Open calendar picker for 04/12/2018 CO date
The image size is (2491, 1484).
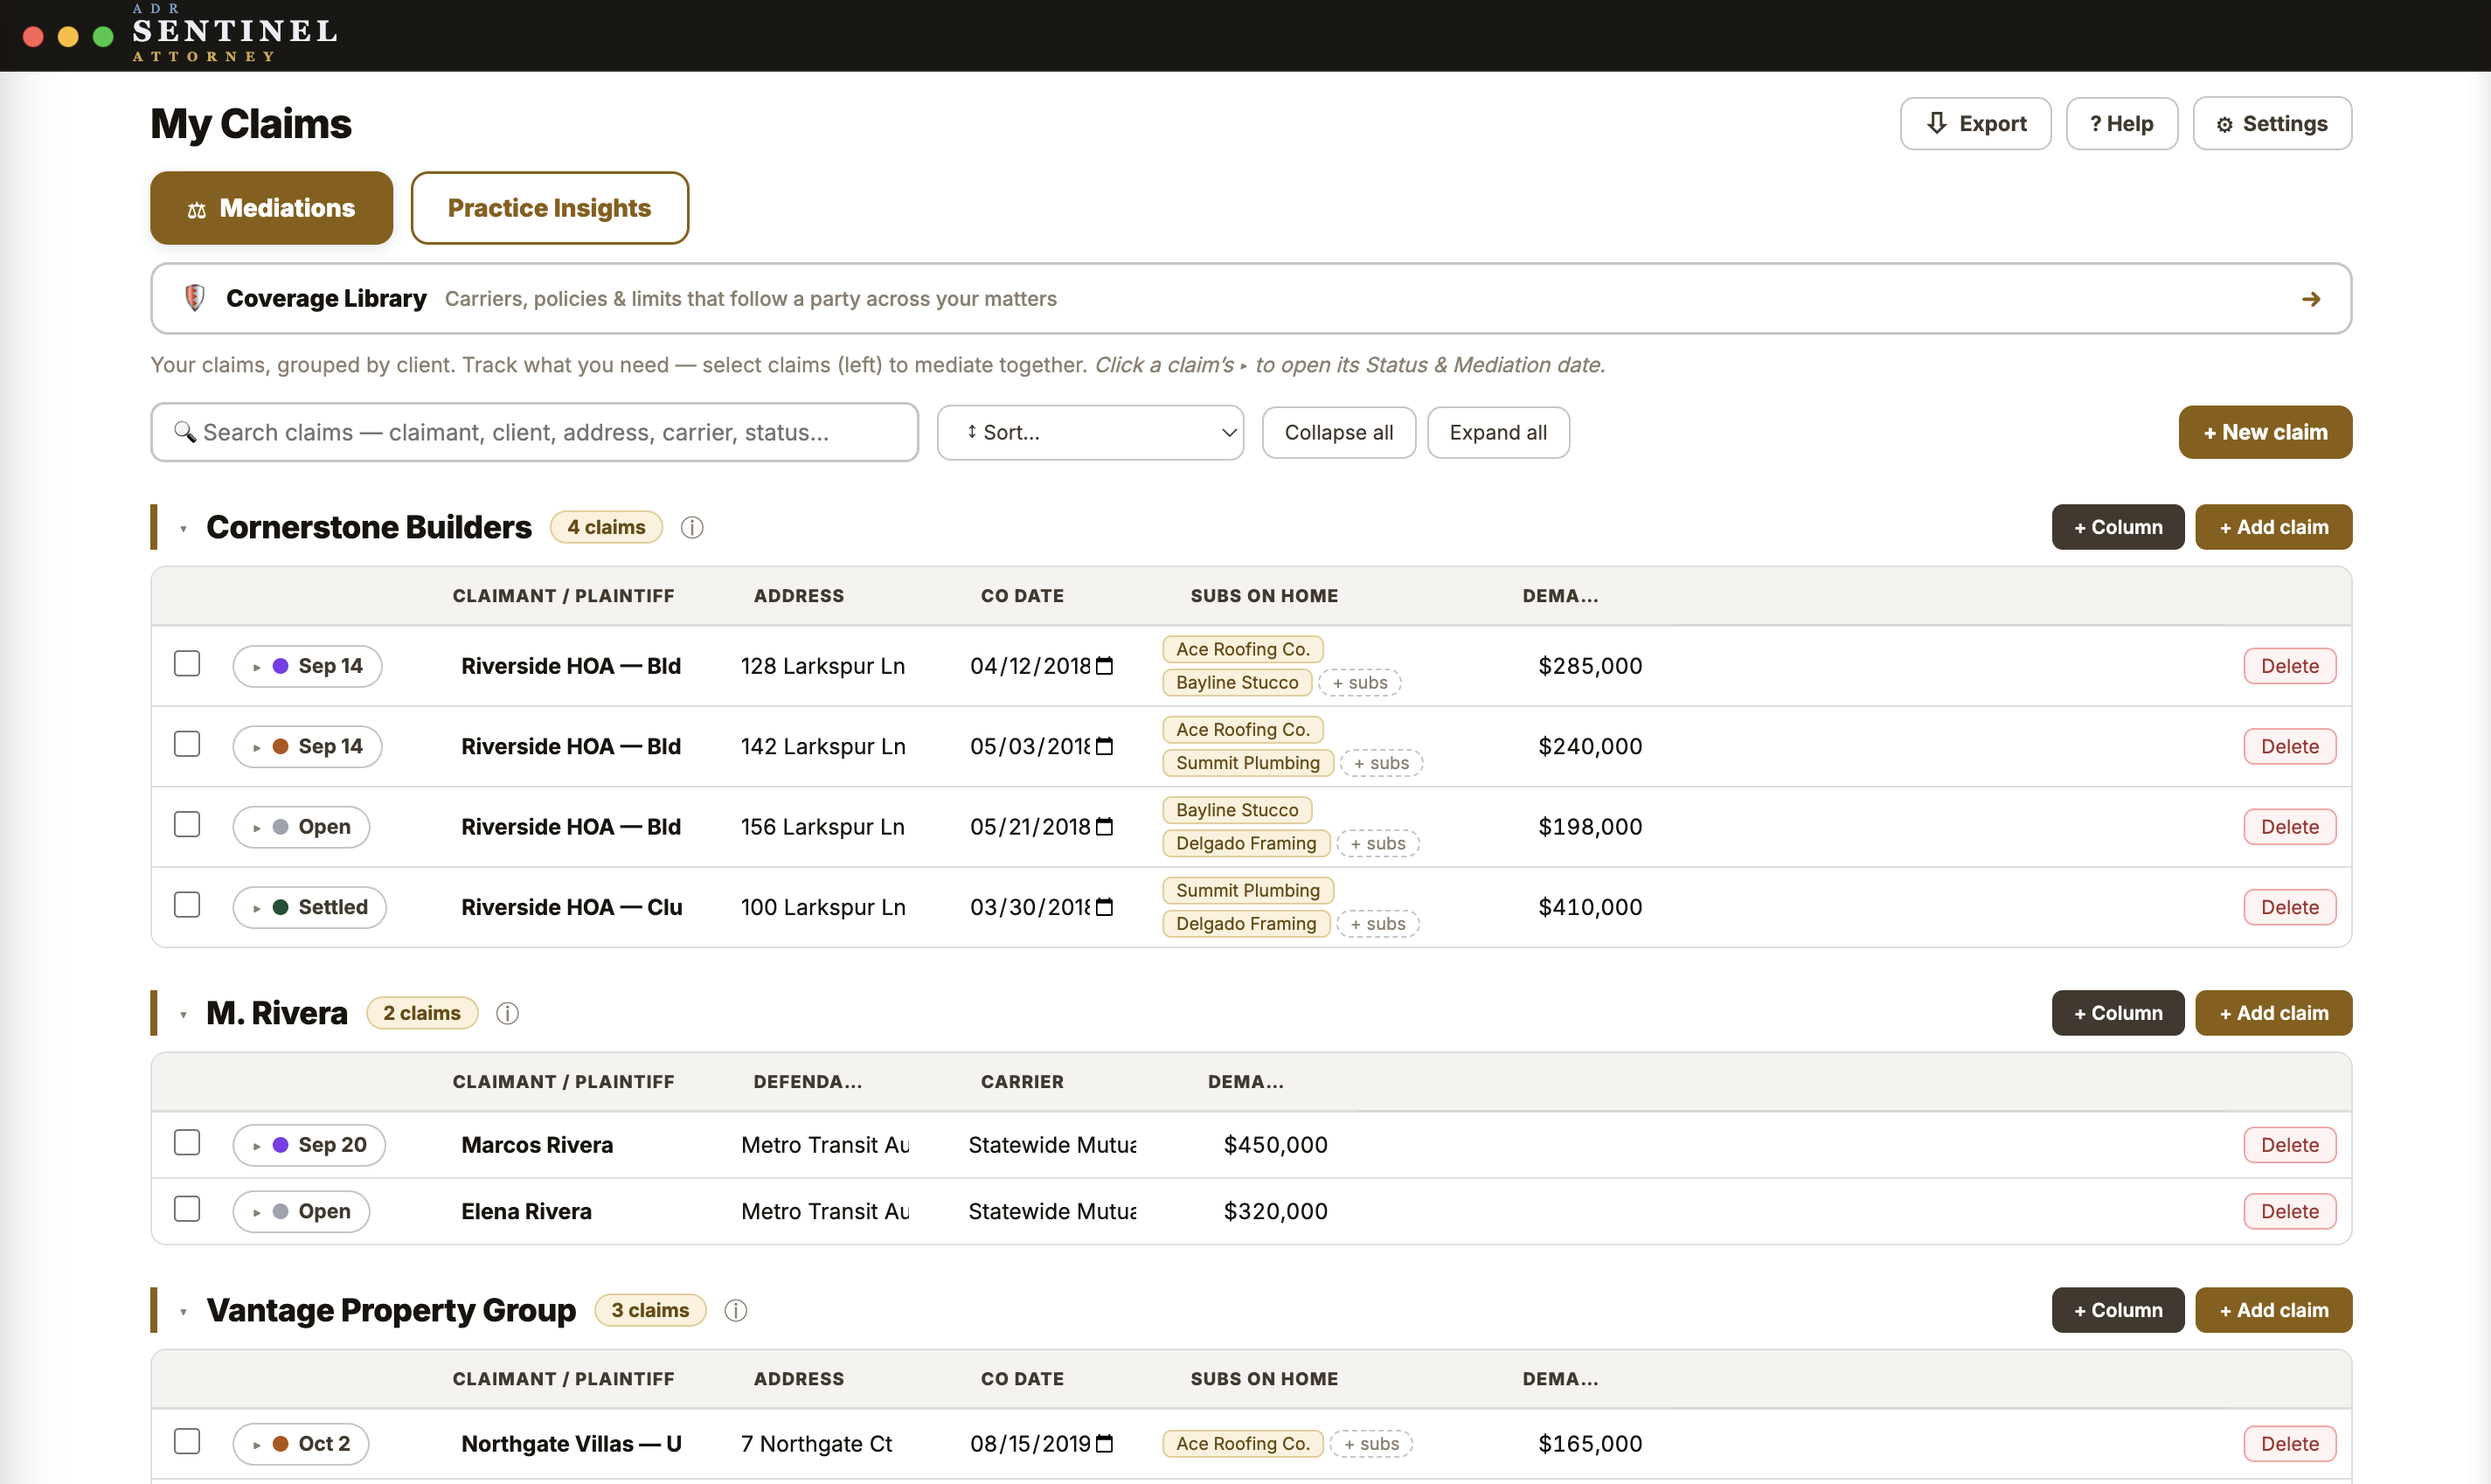1104,666
